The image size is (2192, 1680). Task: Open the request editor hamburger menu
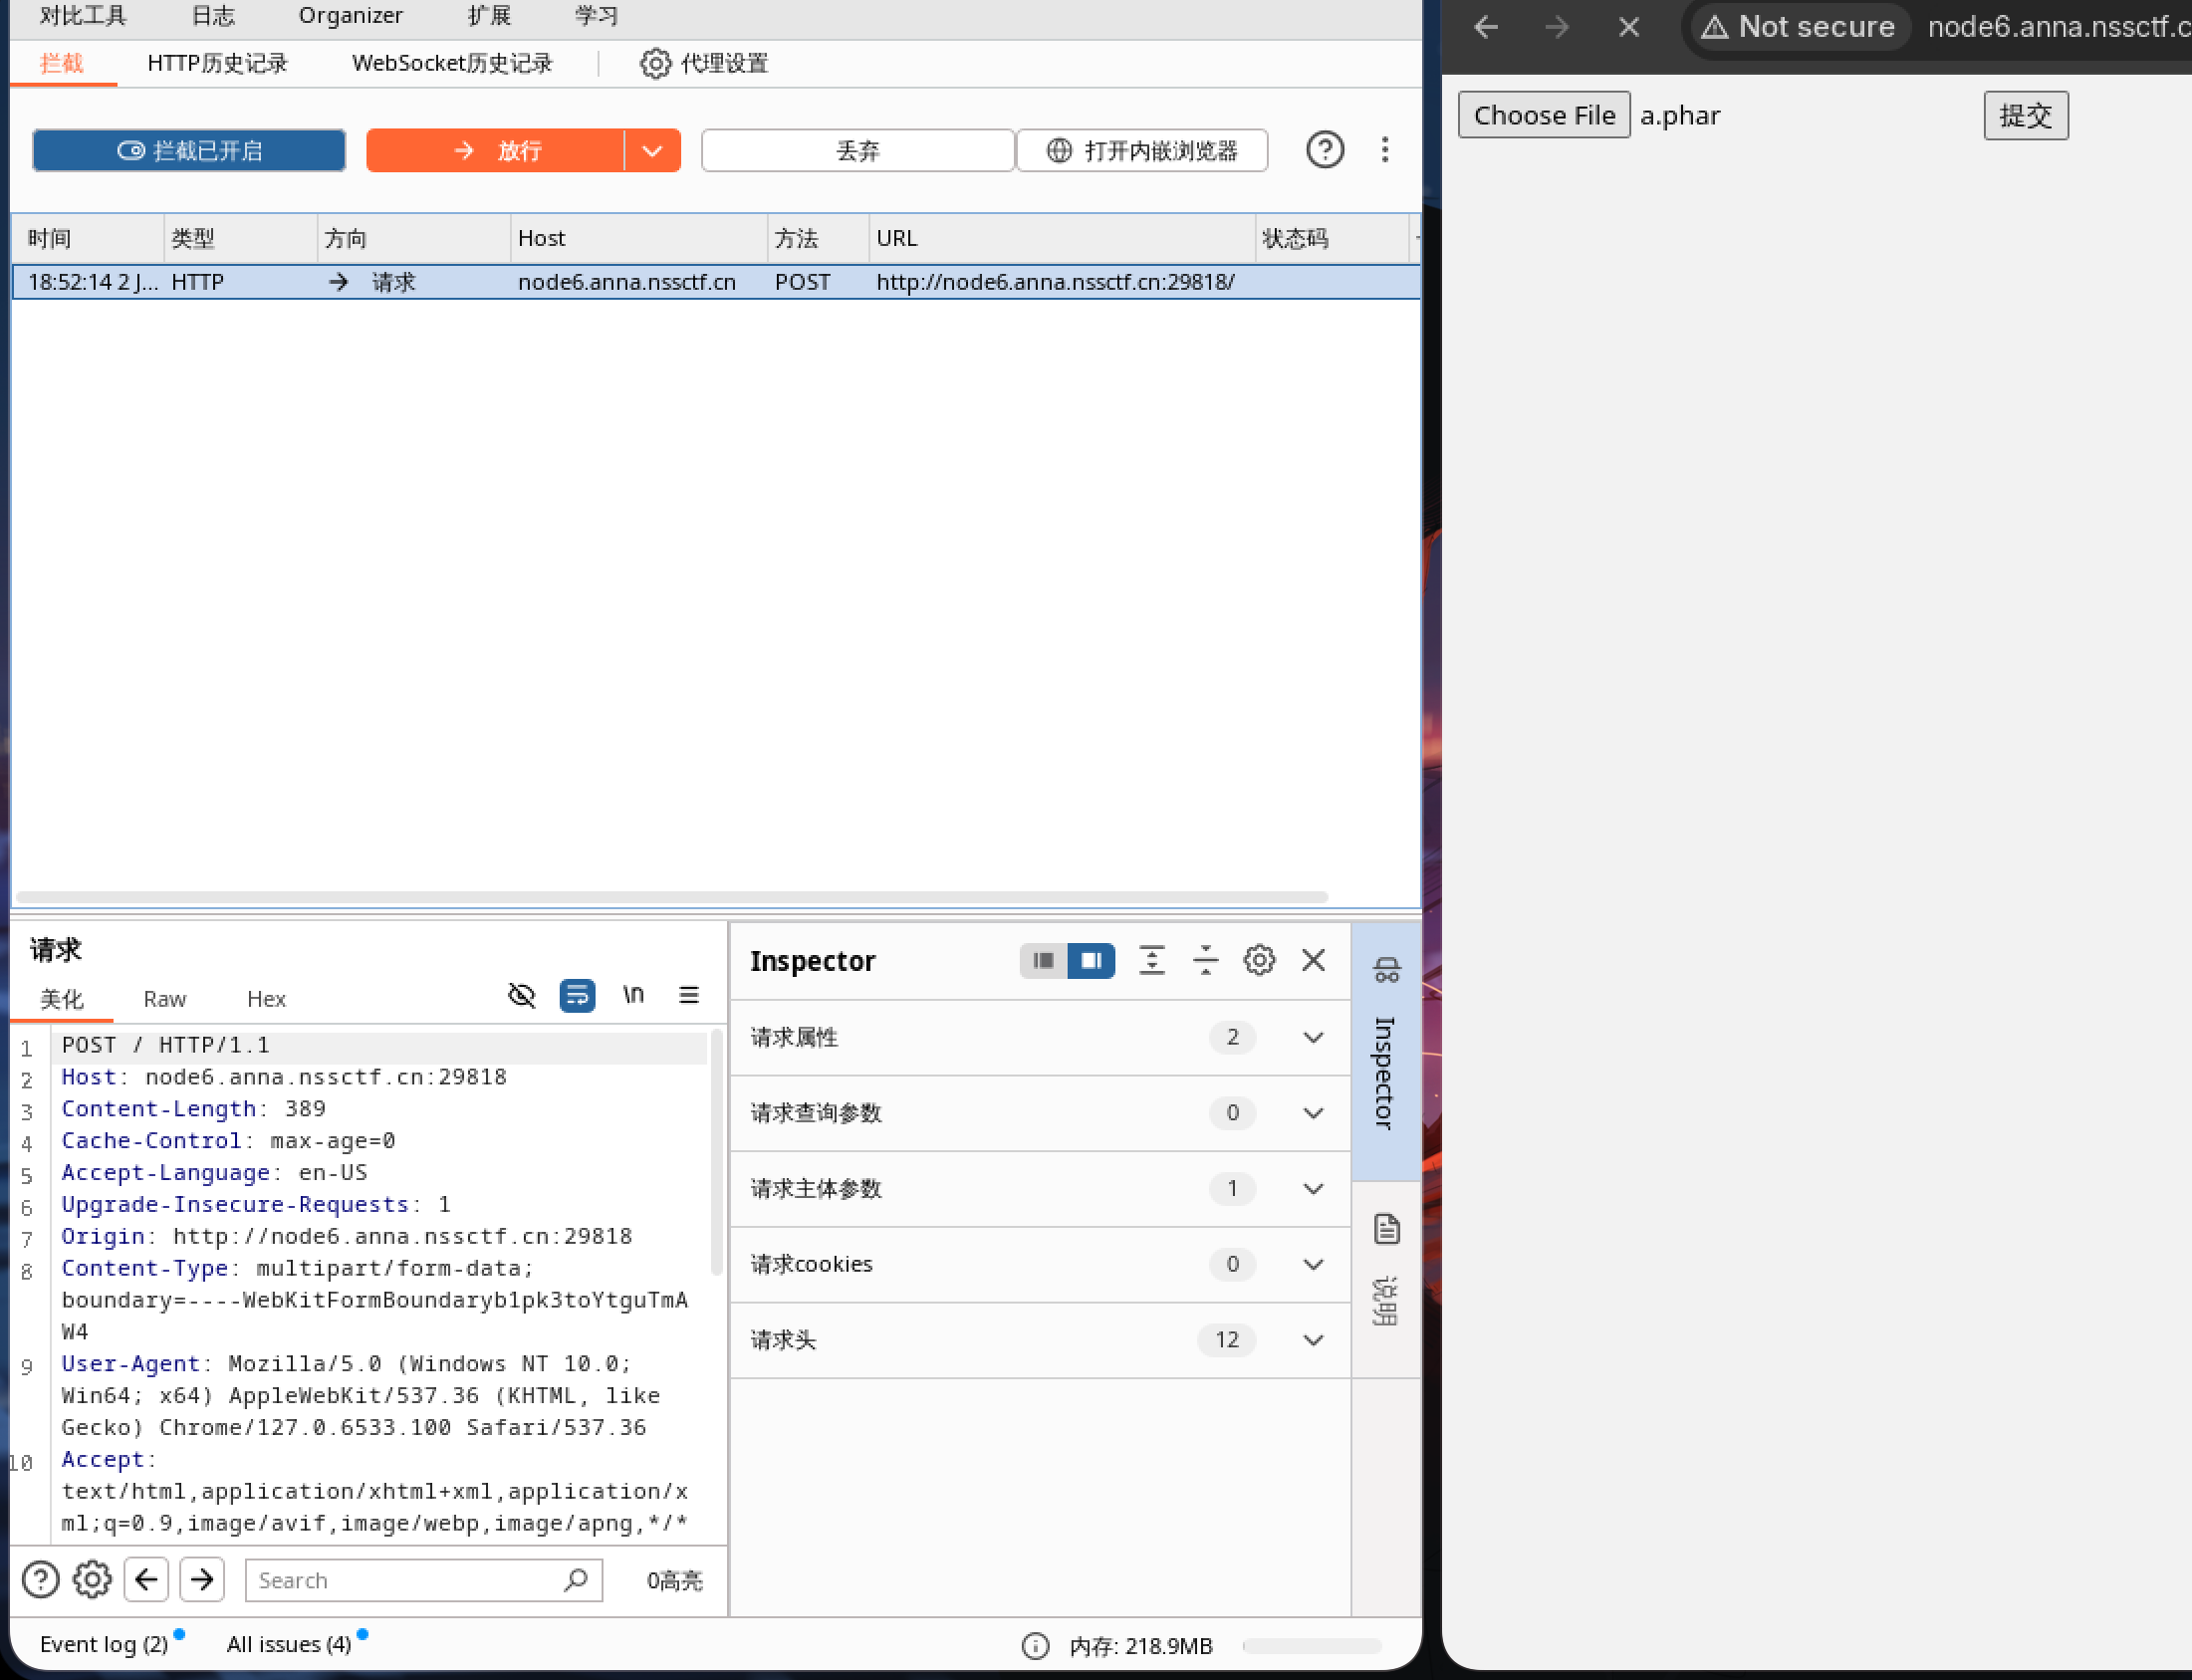point(688,995)
